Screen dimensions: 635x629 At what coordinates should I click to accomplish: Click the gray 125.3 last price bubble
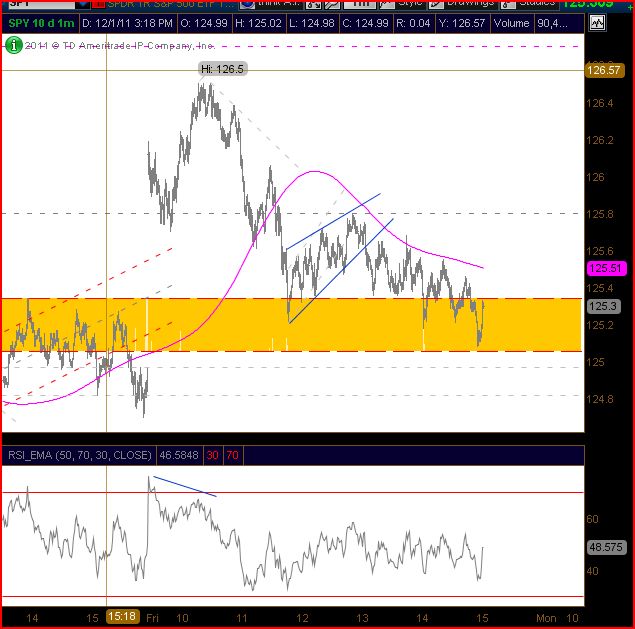[603, 306]
